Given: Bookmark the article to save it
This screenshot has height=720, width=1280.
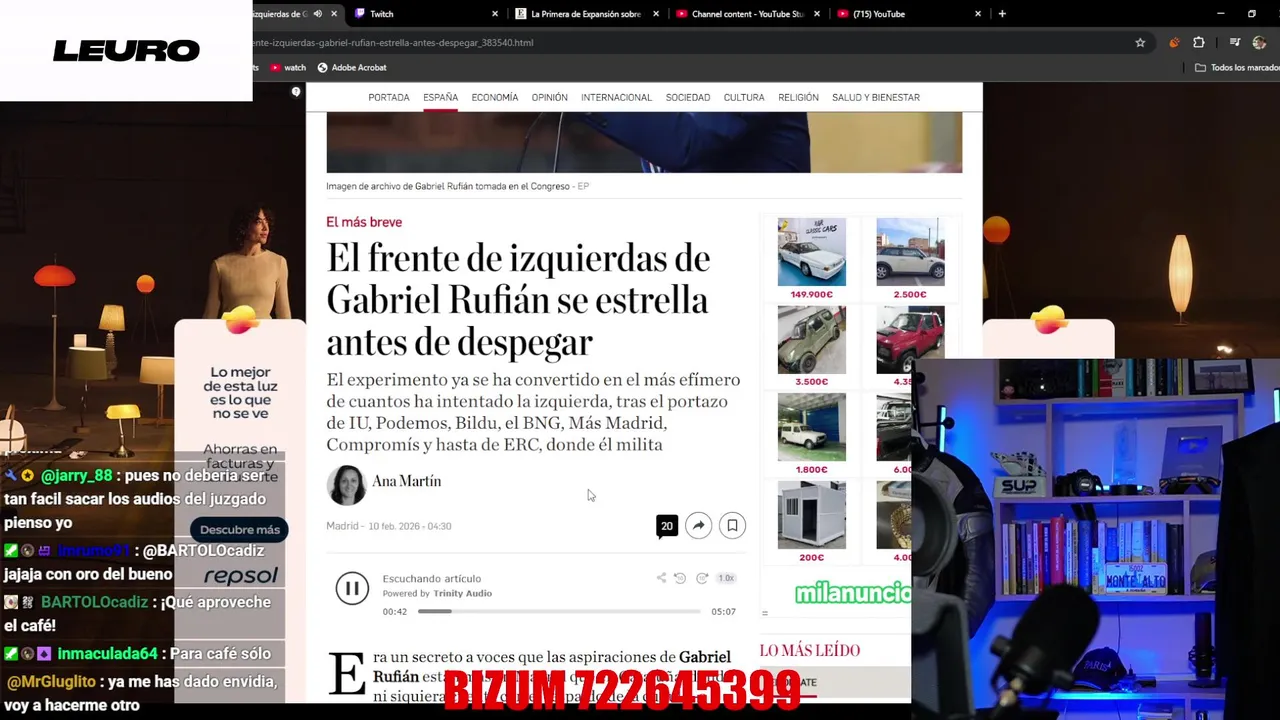Looking at the screenshot, I should pos(732,526).
